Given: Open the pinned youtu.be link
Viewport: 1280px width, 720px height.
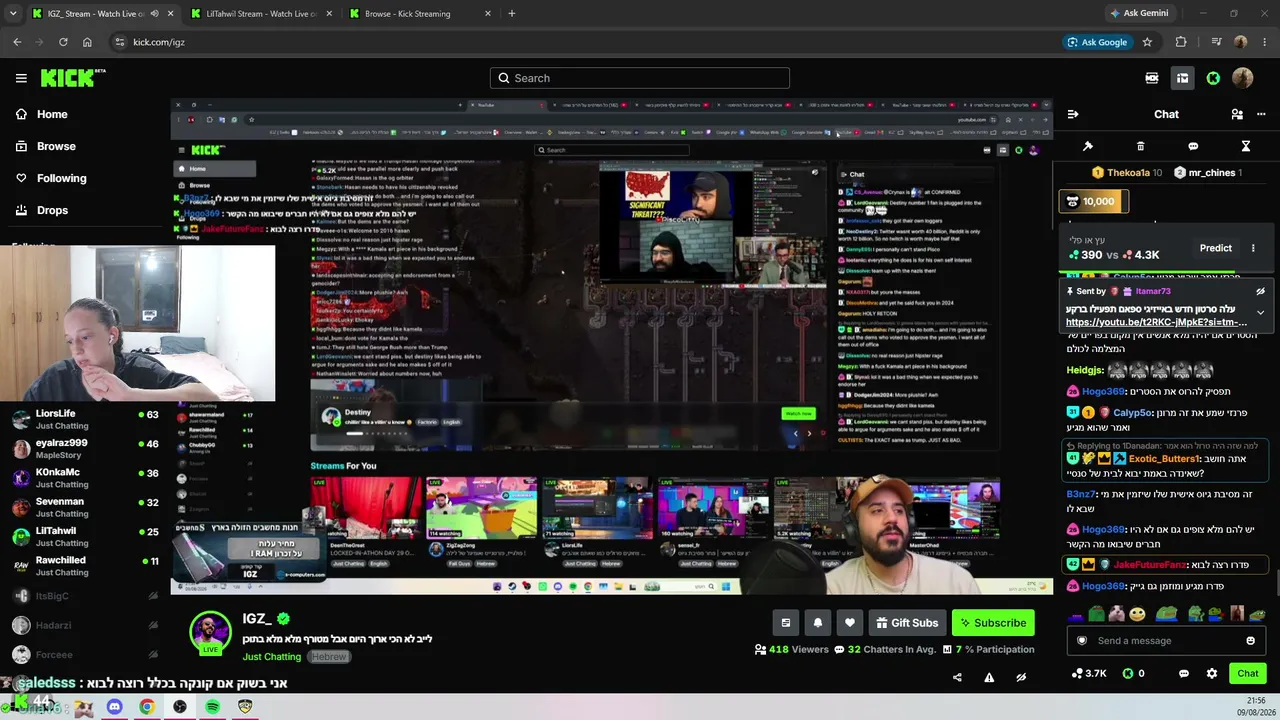Looking at the screenshot, I should tap(1156, 322).
